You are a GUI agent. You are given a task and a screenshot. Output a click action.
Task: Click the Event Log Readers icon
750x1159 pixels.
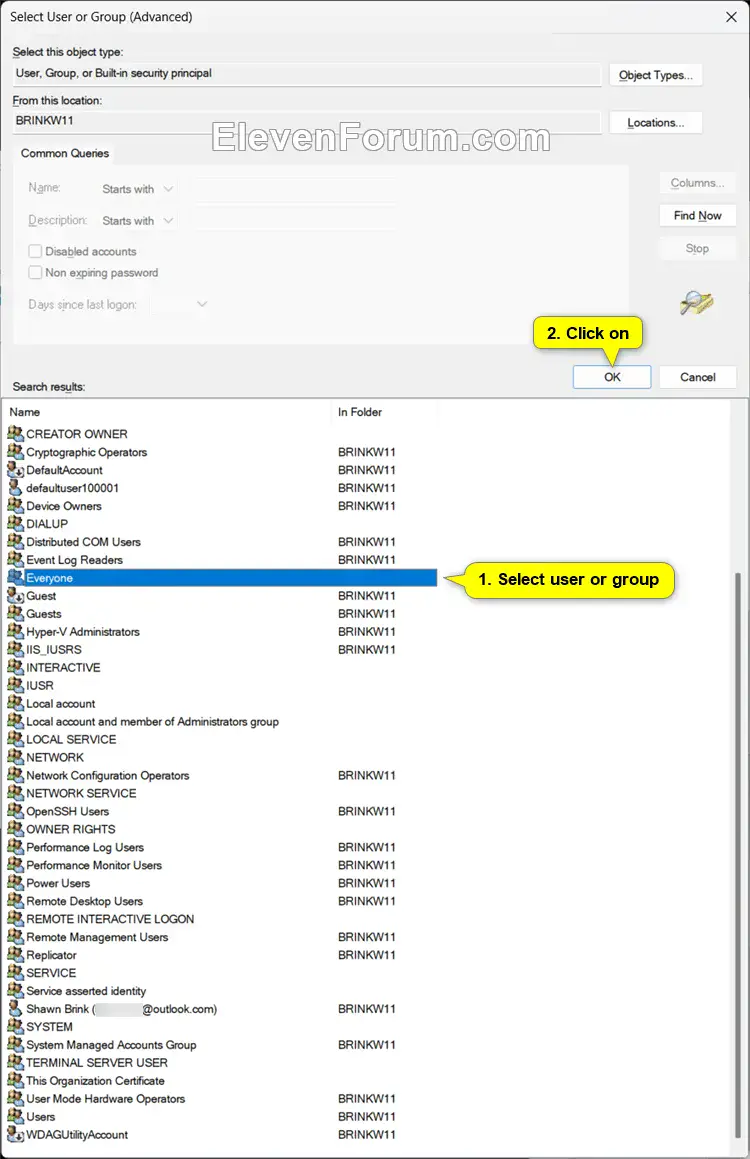[16, 560]
